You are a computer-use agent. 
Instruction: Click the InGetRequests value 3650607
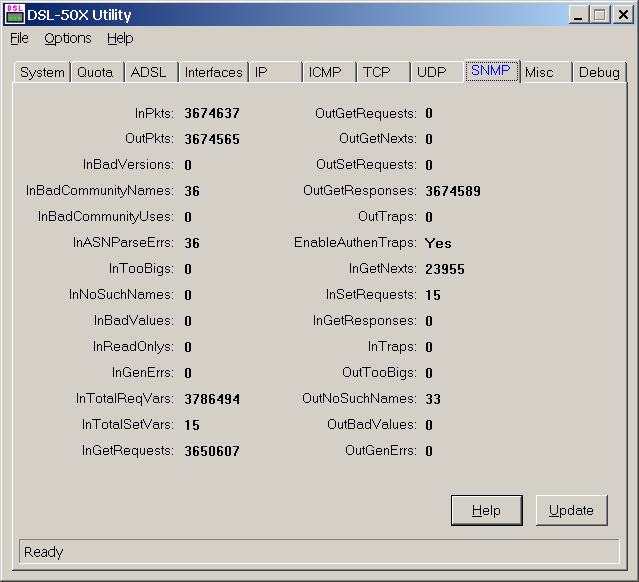click(212, 451)
